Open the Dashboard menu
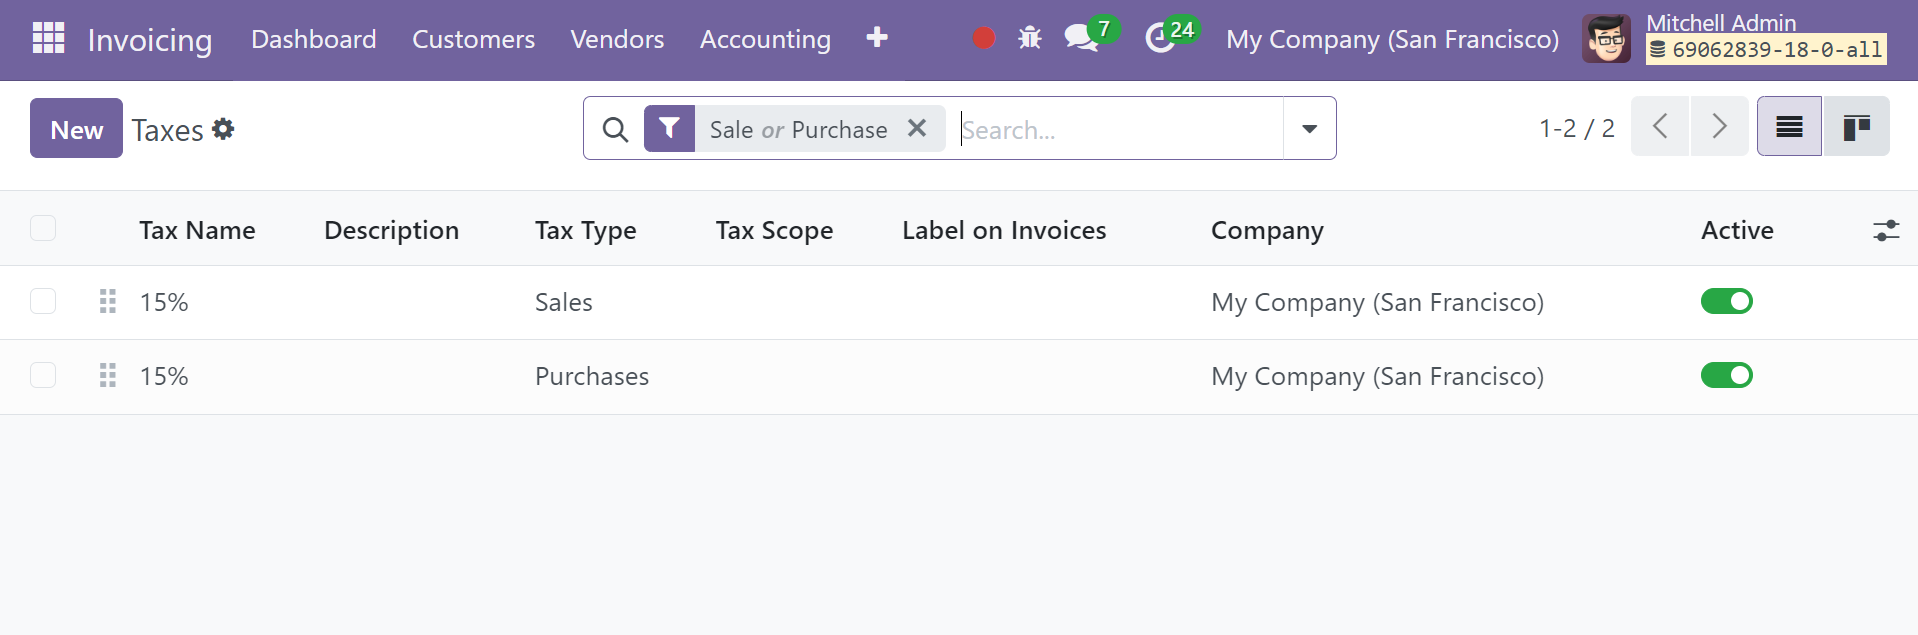This screenshot has width=1918, height=635. point(314,39)
